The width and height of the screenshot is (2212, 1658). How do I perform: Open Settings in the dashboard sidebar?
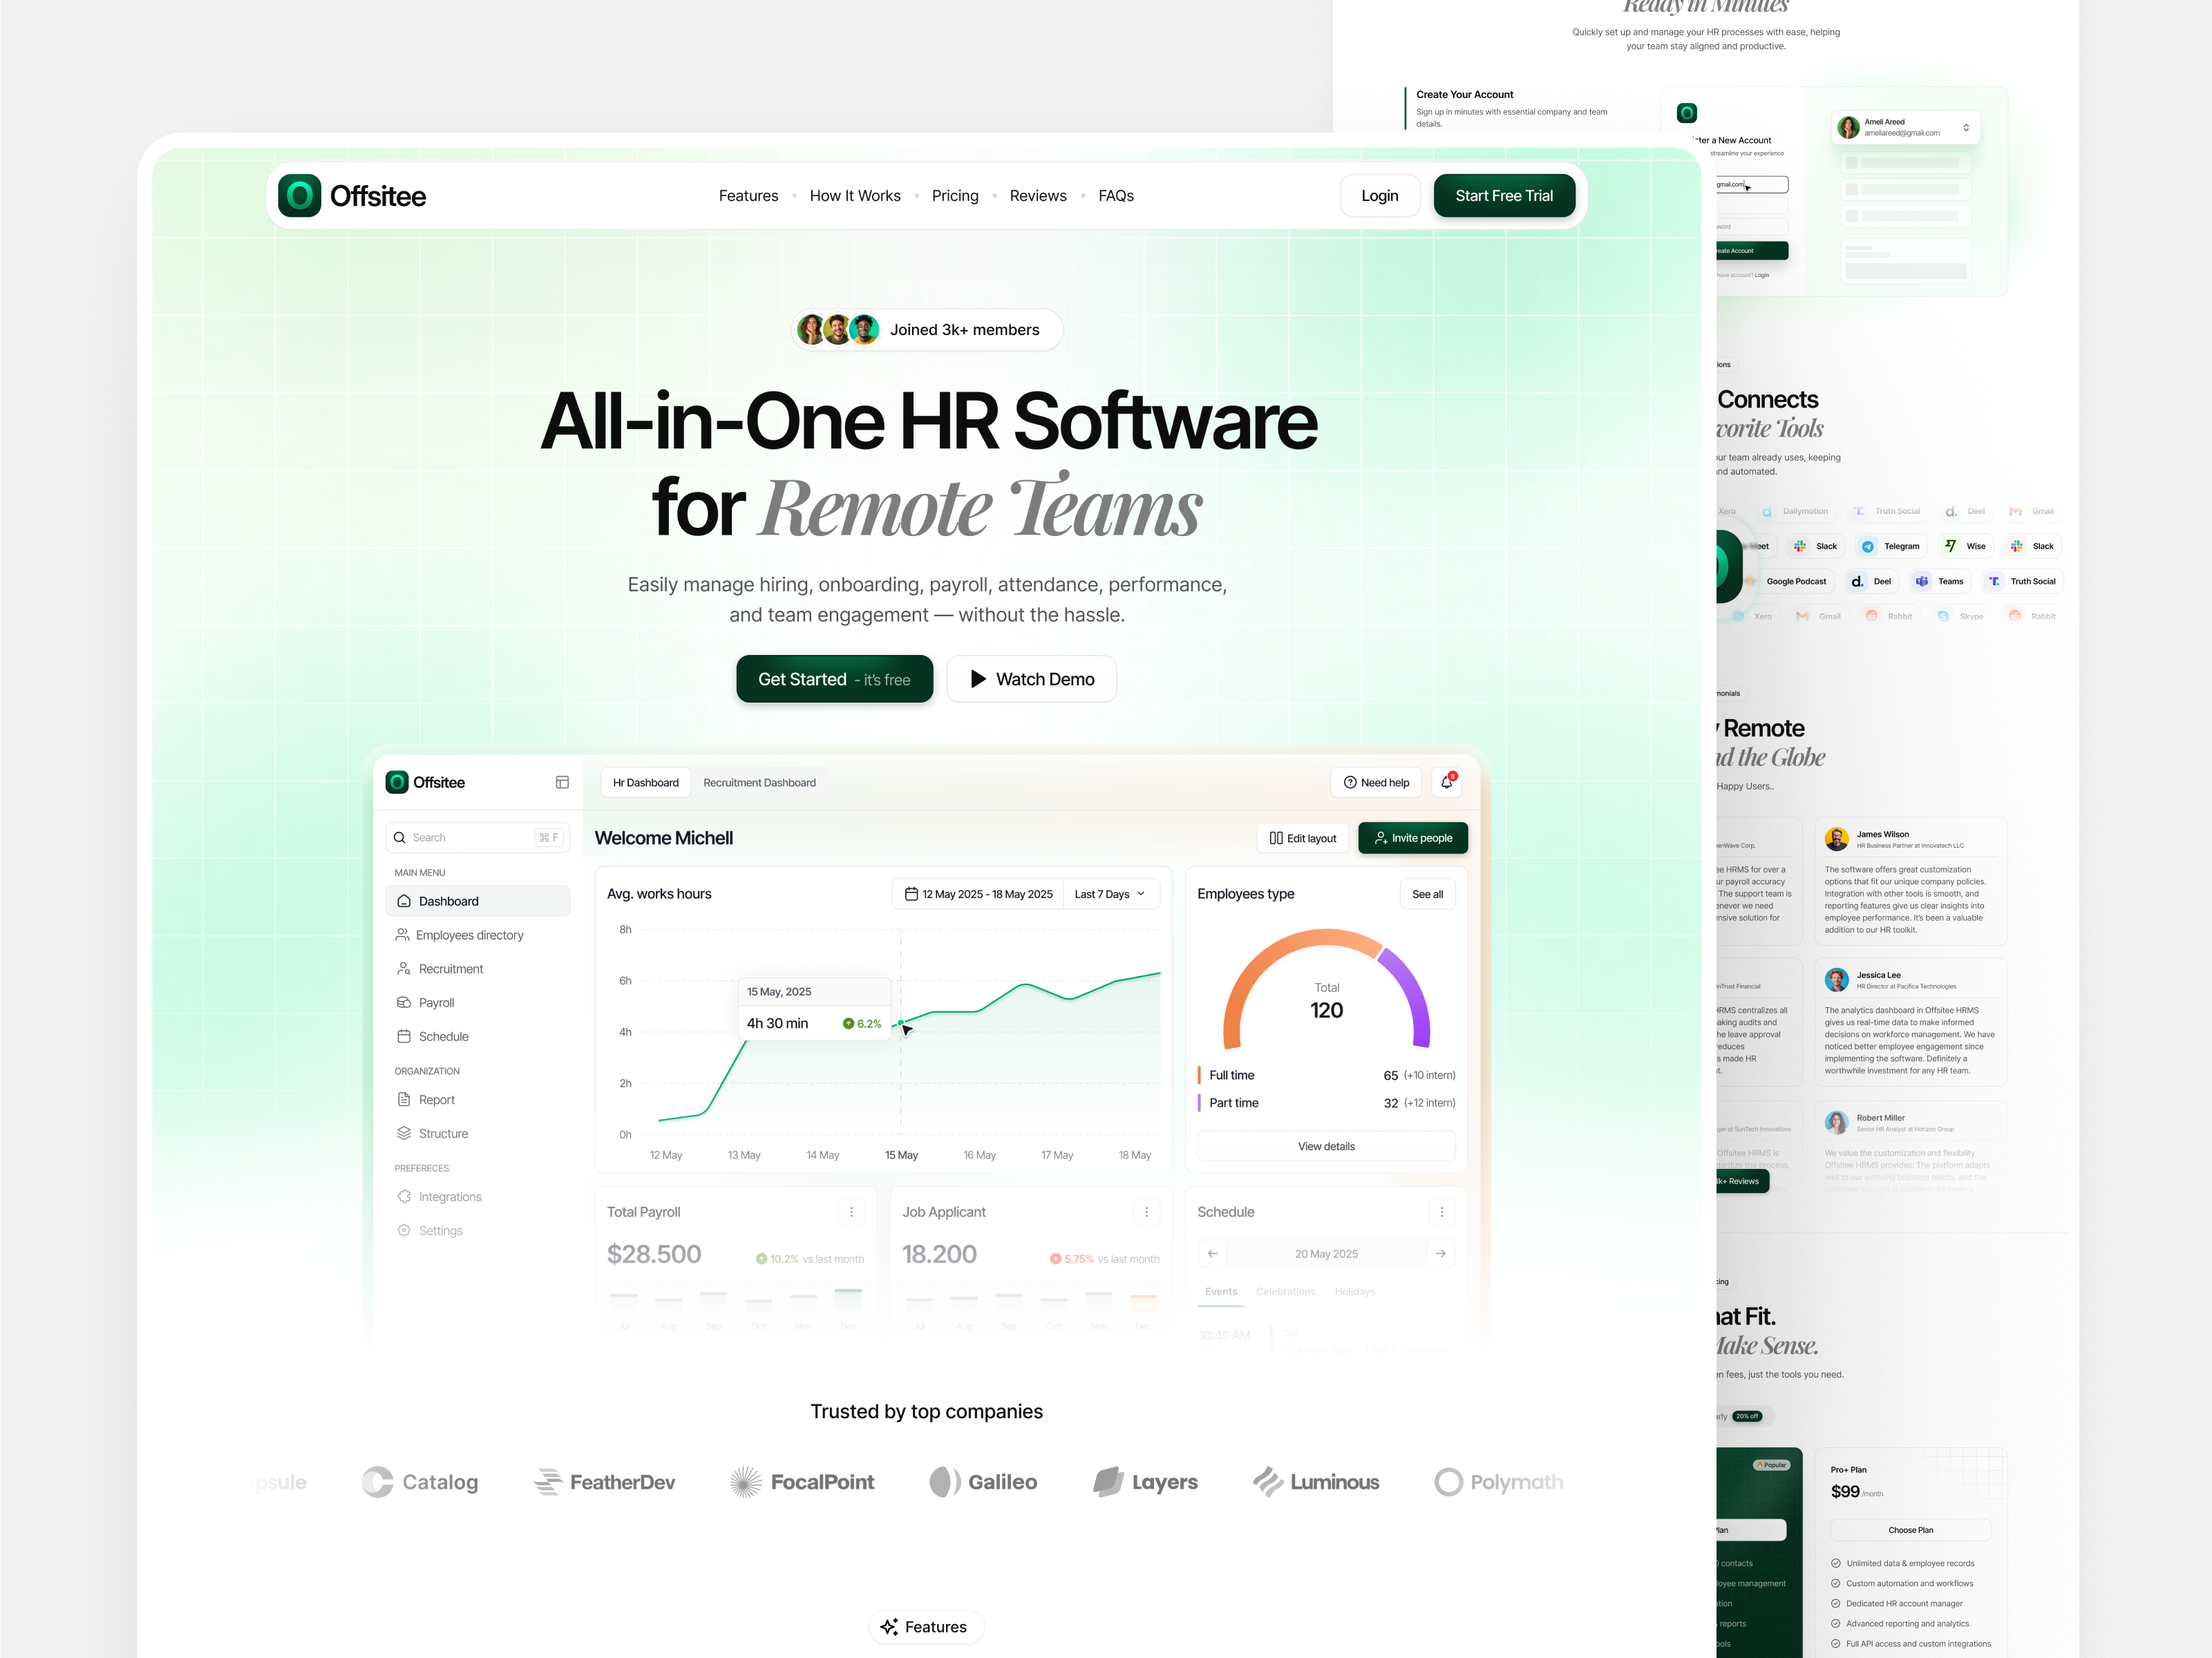[x=440, y=1230]
